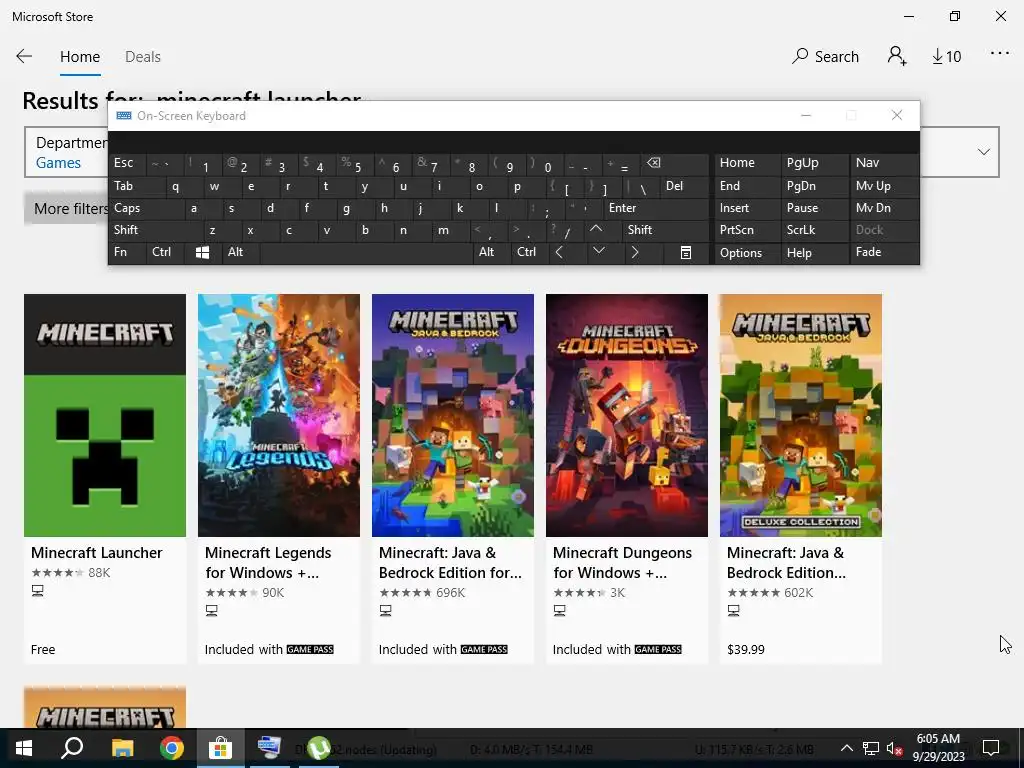Tap the Help key on On-Screen Keyboard
The height and width of the screenshot is (768, 1024).
pos(814,252)
